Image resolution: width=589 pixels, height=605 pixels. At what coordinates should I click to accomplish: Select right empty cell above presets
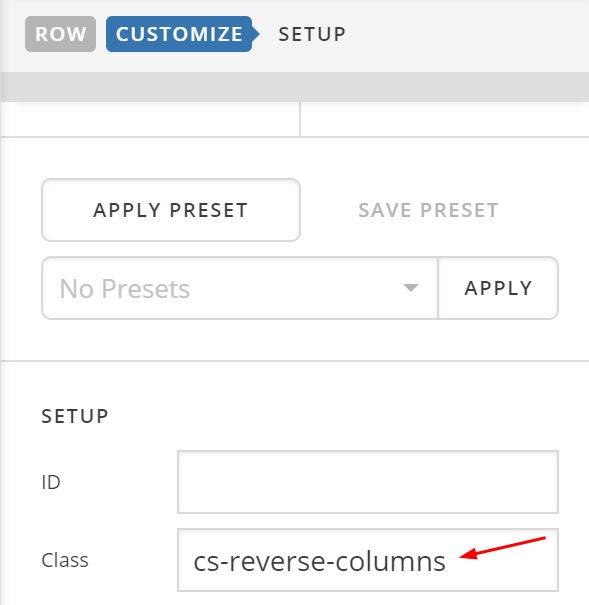445,119
